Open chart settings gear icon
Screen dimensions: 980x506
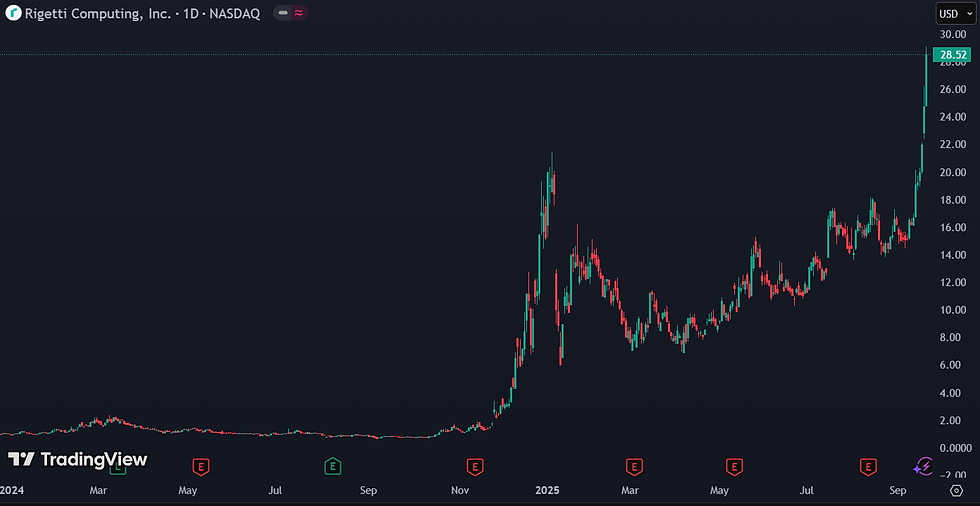[955, 490]
